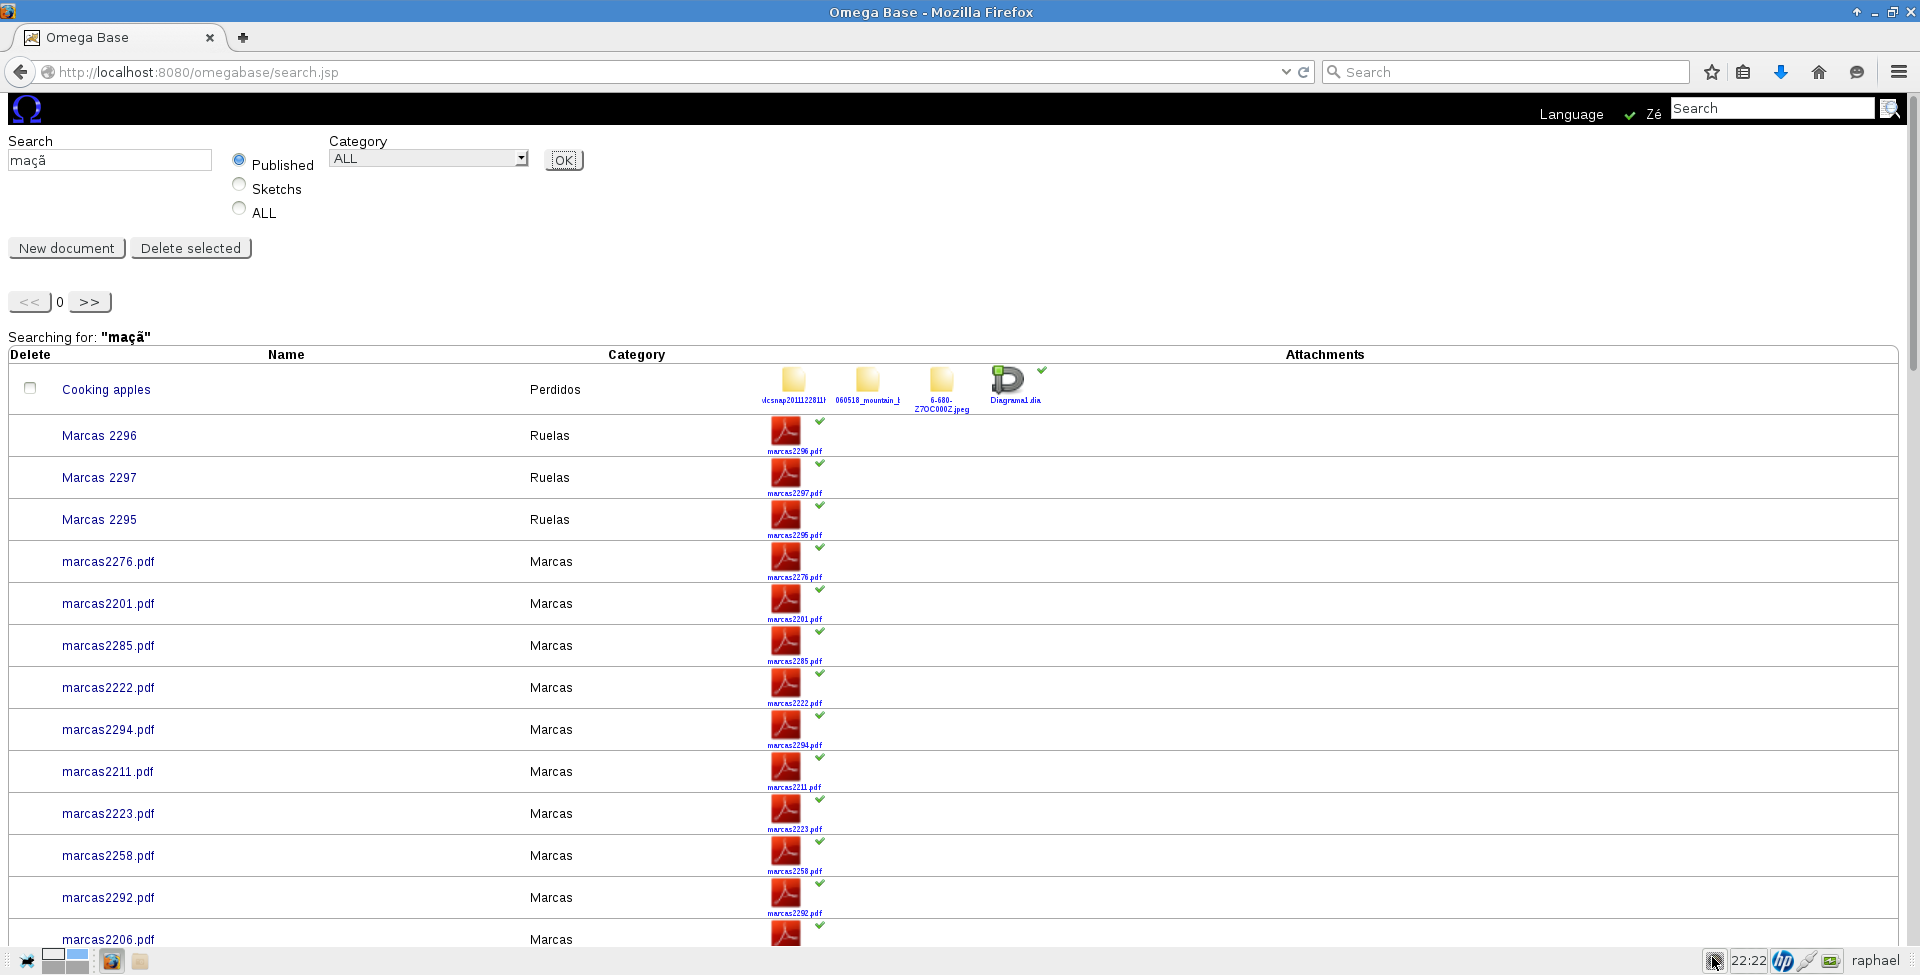Screen dimensions: 1920x975
Task: Click the vlcsnap20111228 file attachment icon
Action: (793, 379)
